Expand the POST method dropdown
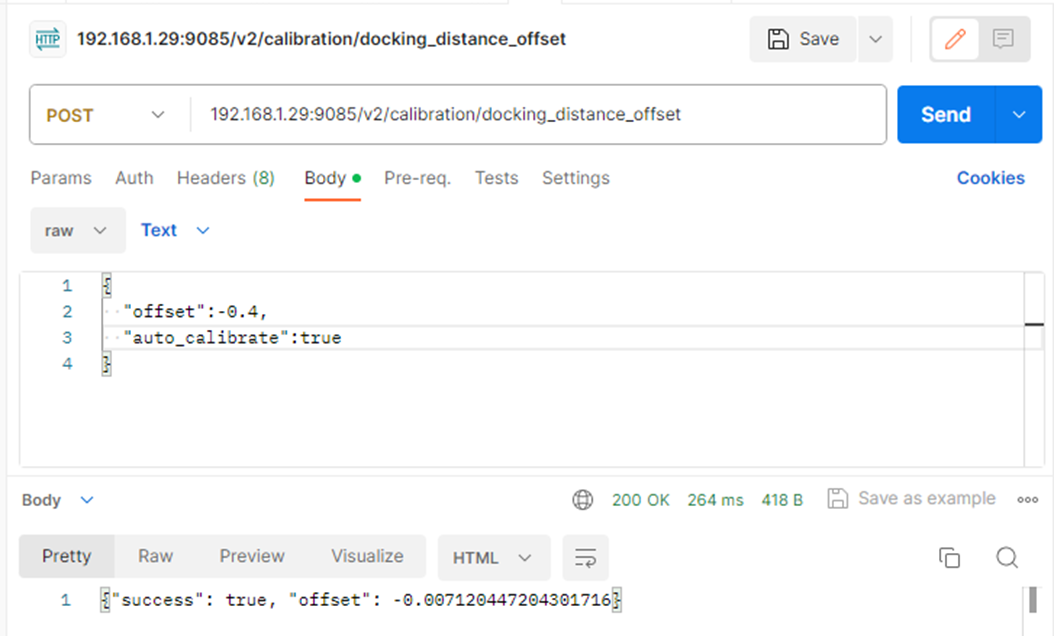 [105, 115]
